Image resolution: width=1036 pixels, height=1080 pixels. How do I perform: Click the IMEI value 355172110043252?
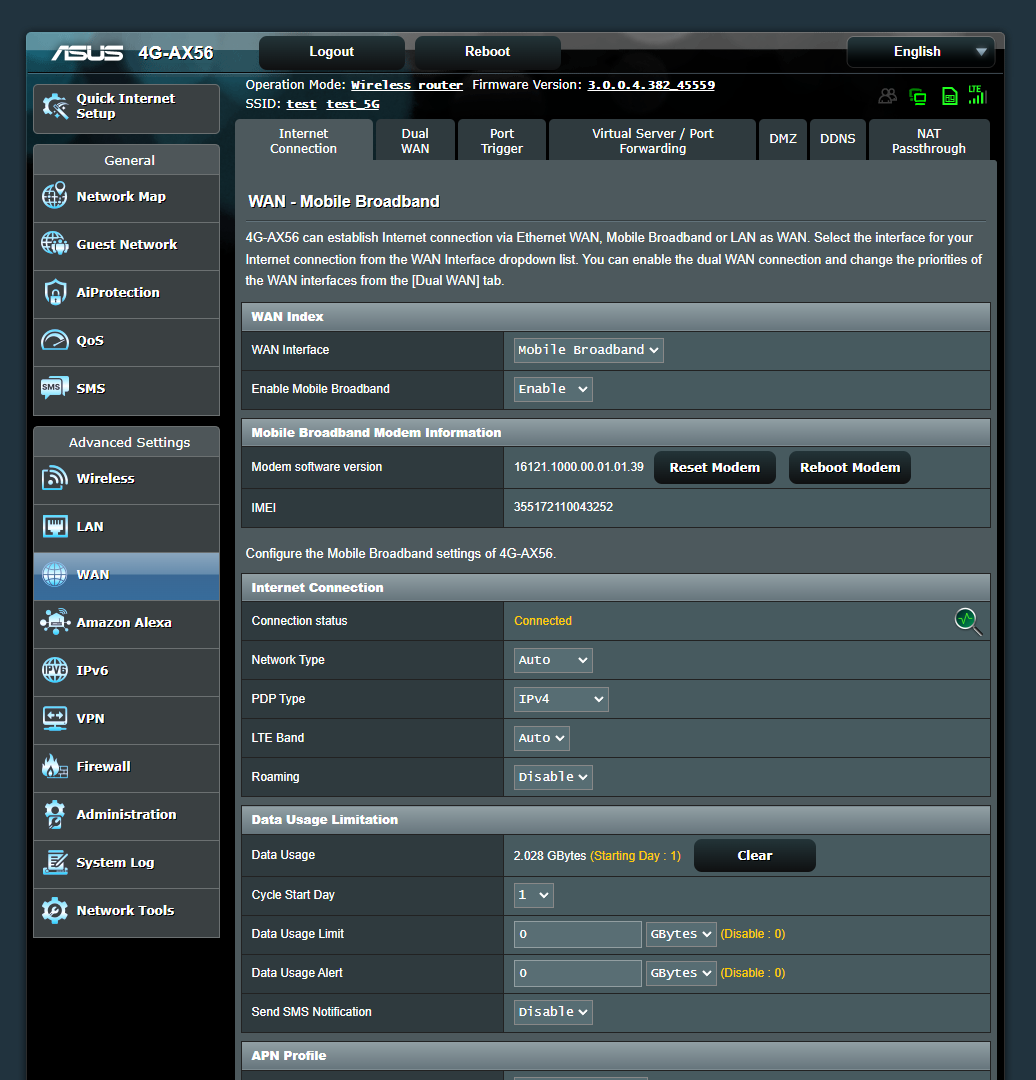[x=563, y=507]
